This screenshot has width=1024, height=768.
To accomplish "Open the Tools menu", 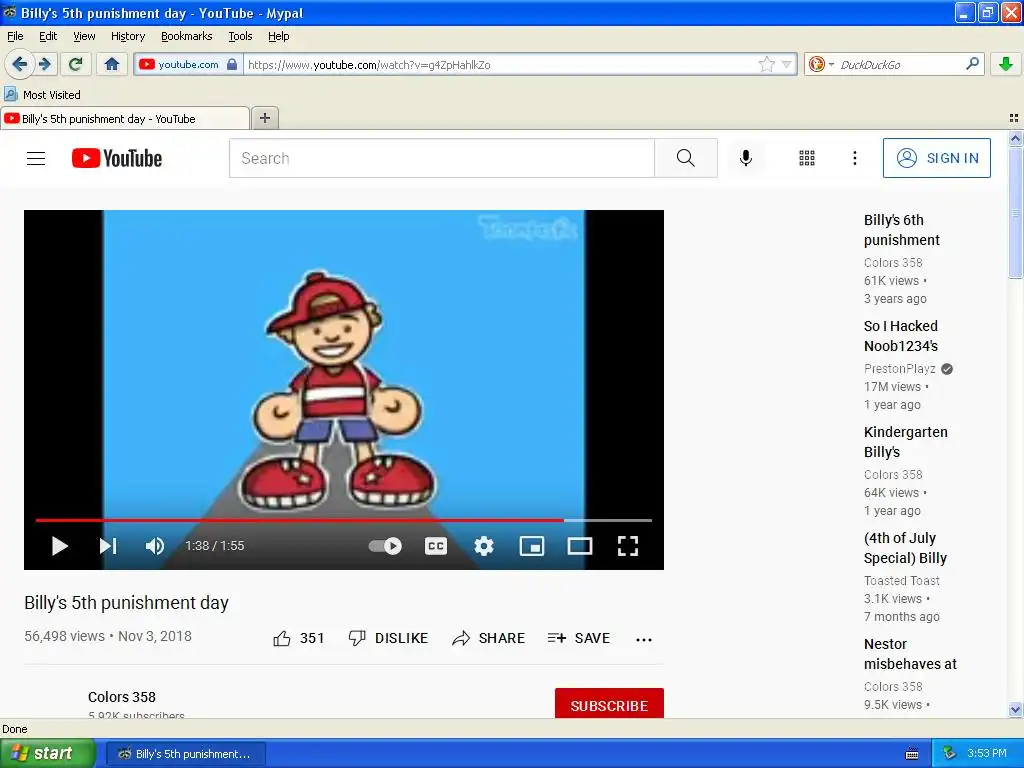I will tap(240, 36).
